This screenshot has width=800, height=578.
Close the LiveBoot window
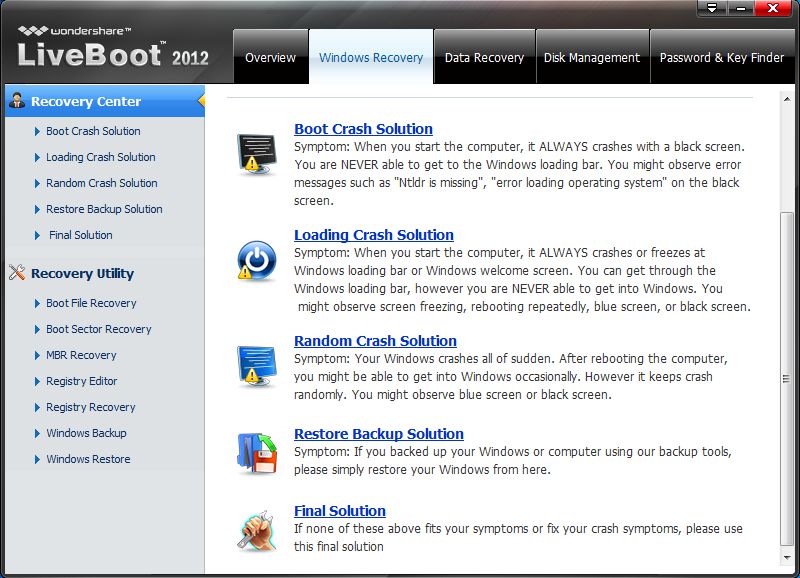[773, 8]
